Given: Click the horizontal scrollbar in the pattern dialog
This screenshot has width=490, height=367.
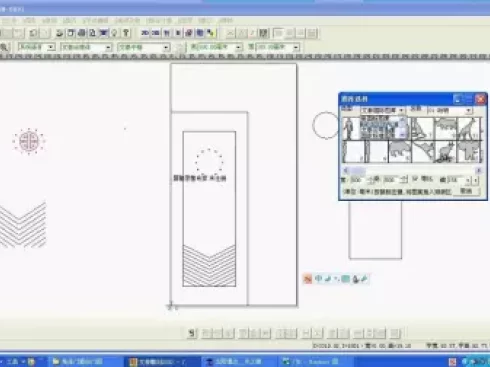Looking at the screenshot, I should click(412, 171).
